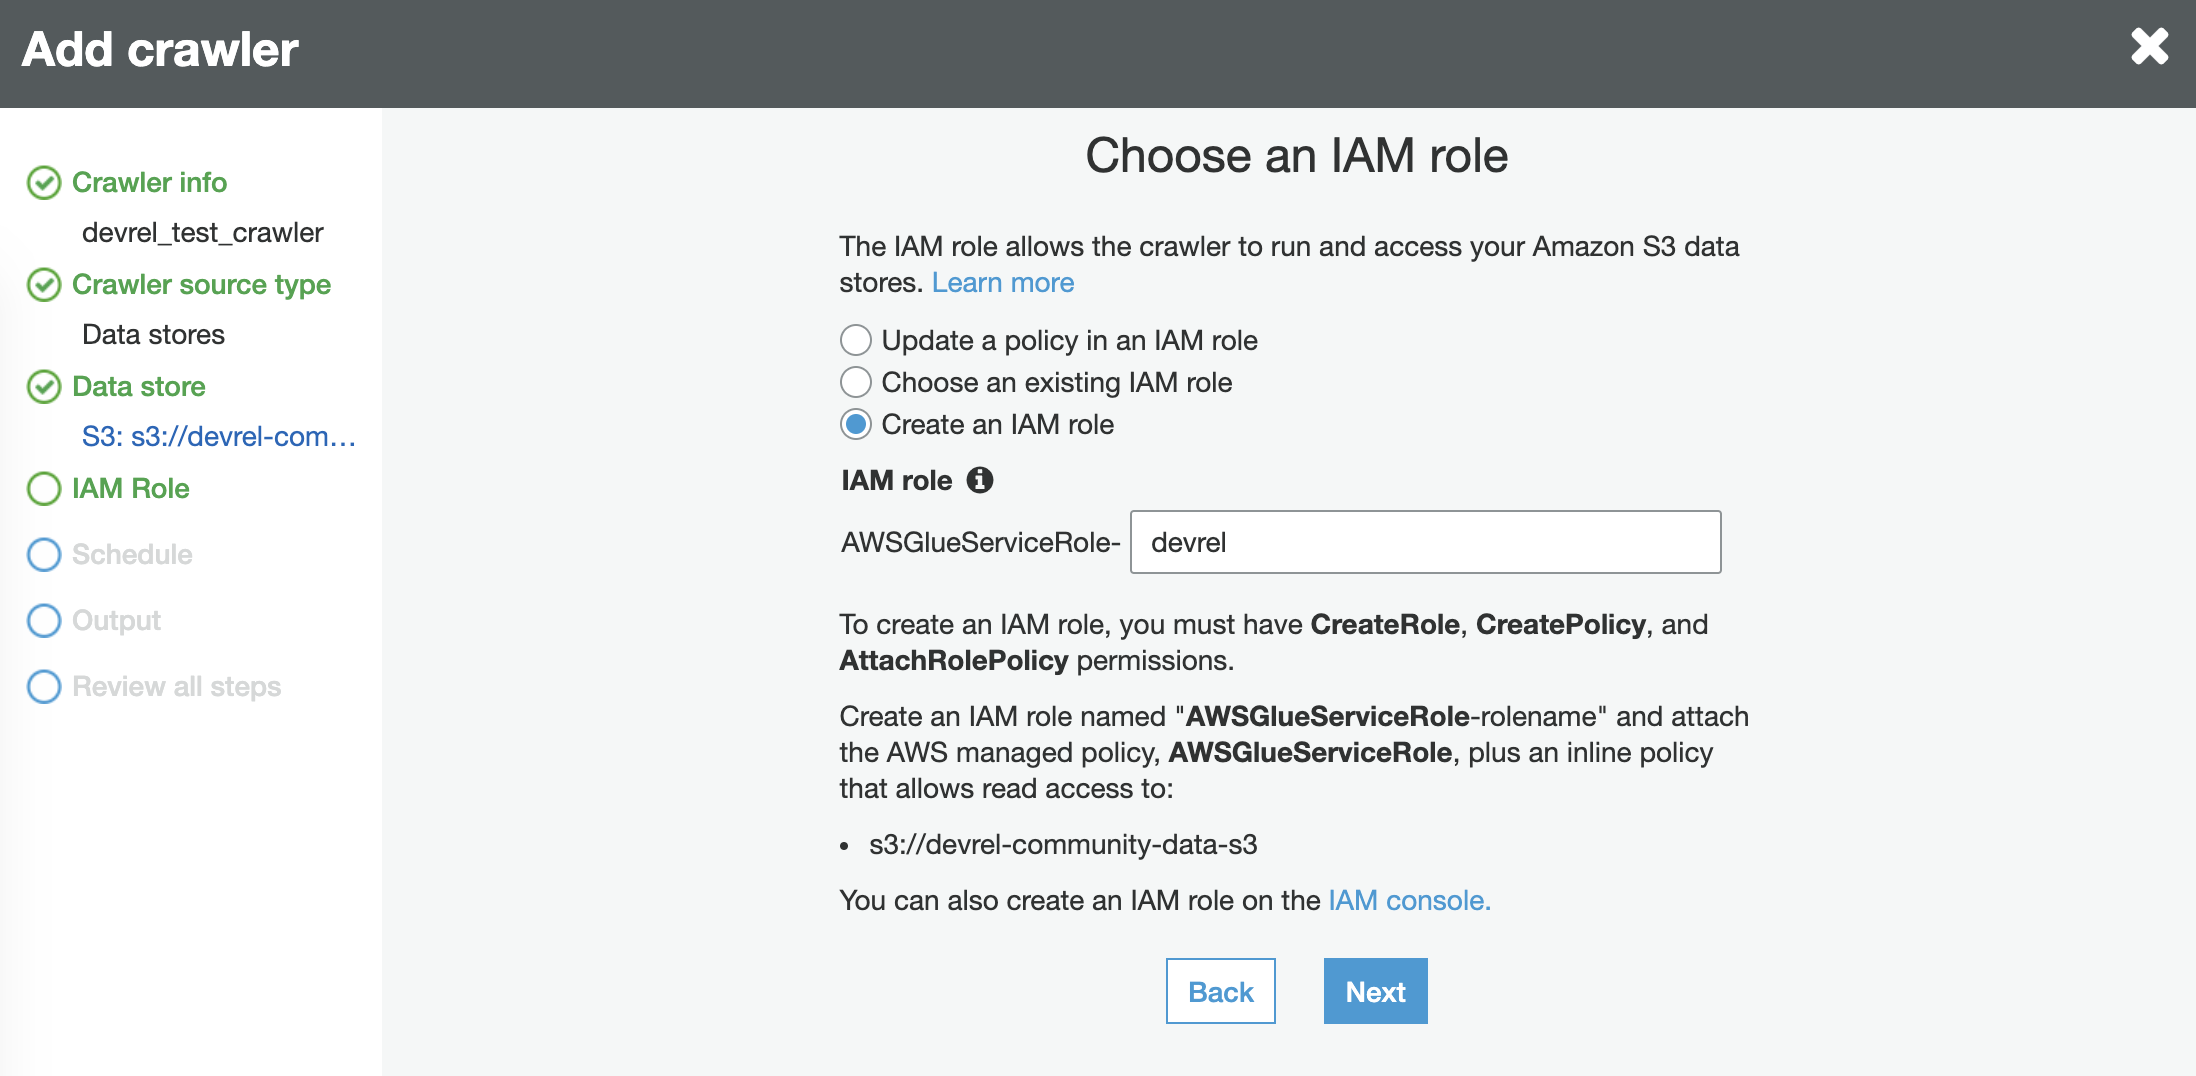Open the Crawler info step
The image size is (2196, 1076).
(150, 182)
